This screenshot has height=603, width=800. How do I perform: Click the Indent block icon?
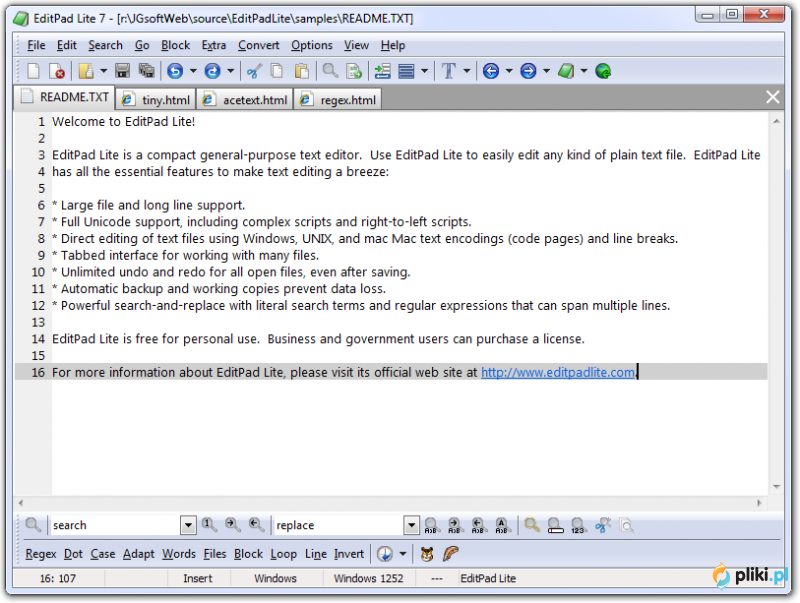(x=382, y=71)
